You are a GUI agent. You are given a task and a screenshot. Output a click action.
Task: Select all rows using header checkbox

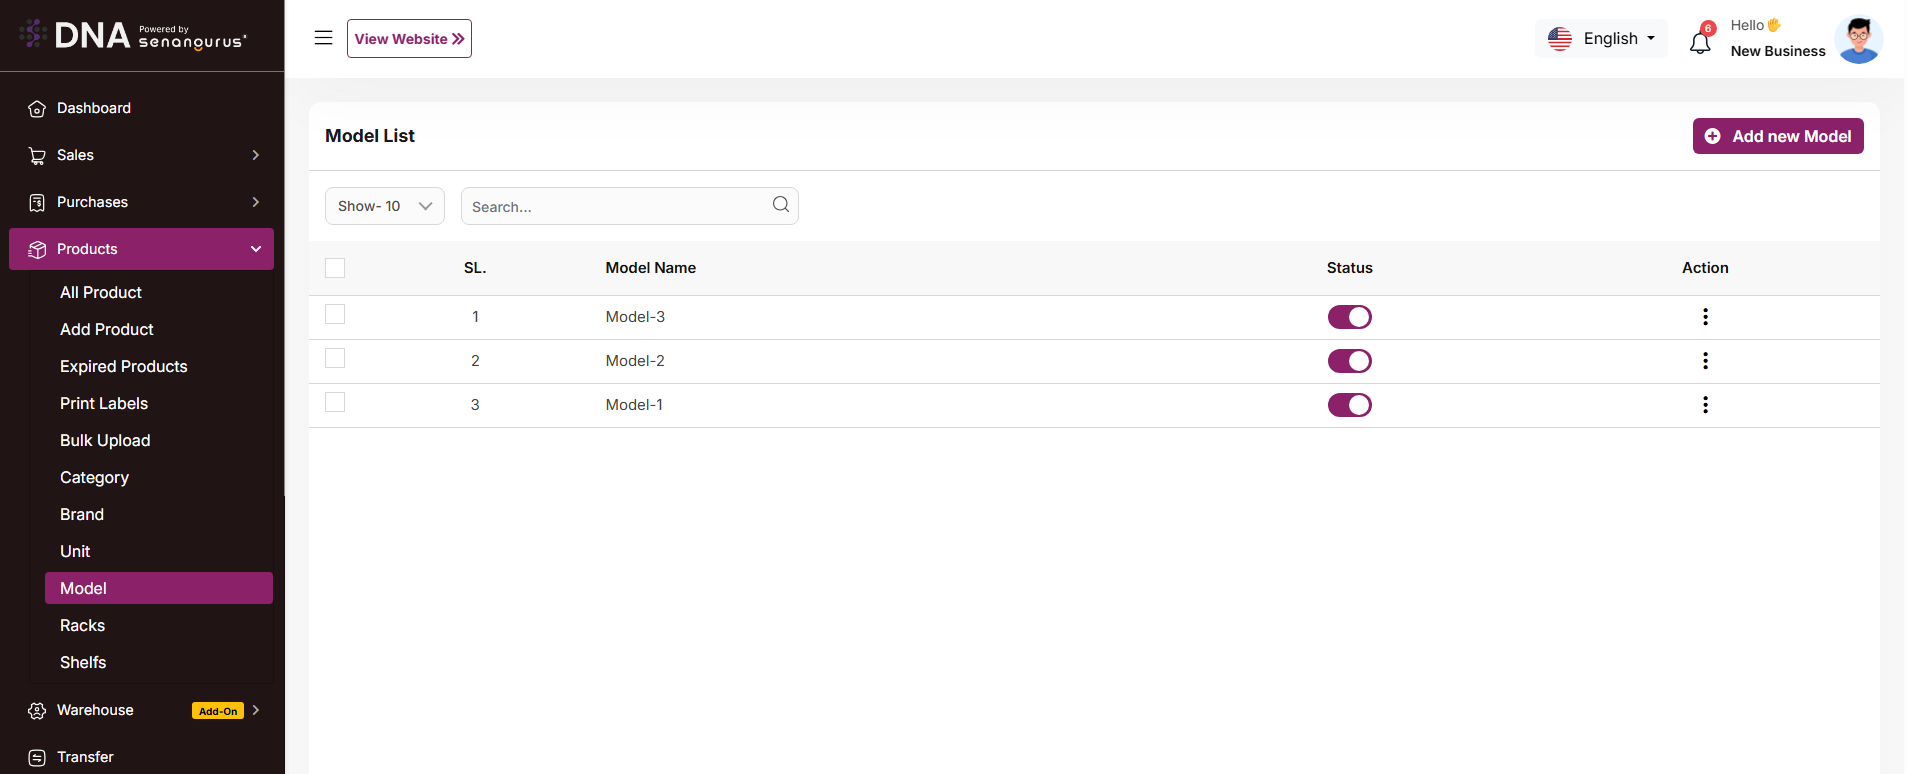335,268
